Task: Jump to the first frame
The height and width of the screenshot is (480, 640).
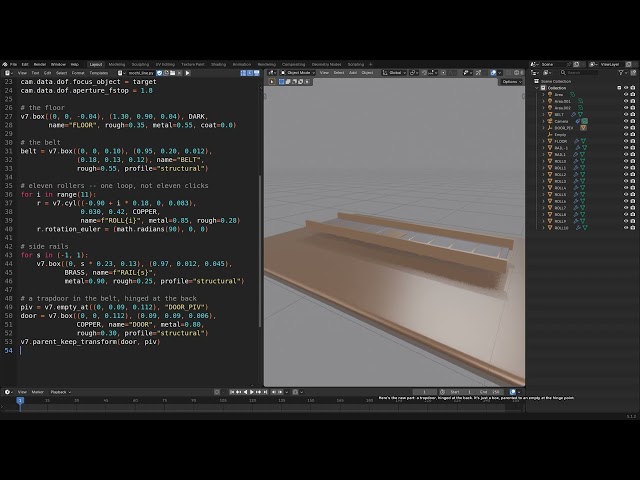Action: tap(232, 392)
